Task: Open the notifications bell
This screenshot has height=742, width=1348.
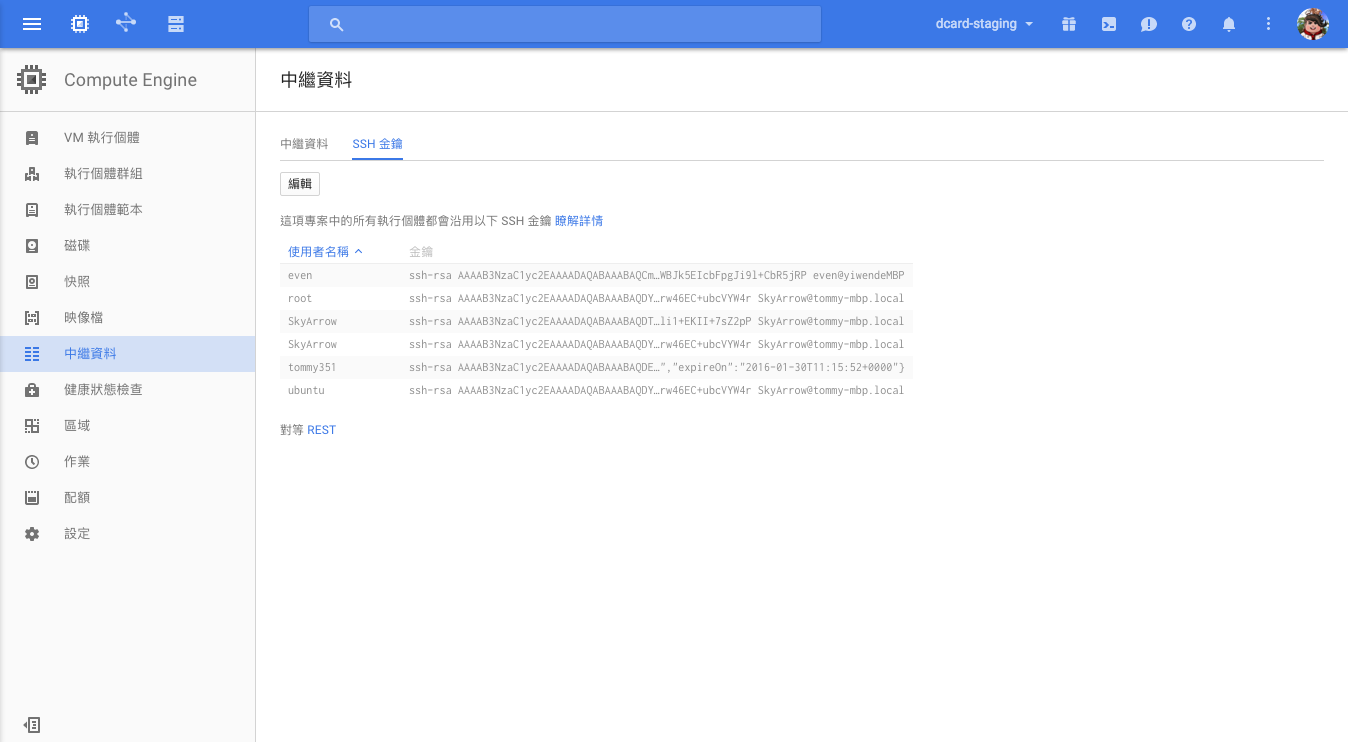Action: click(x=1229, y=24)
